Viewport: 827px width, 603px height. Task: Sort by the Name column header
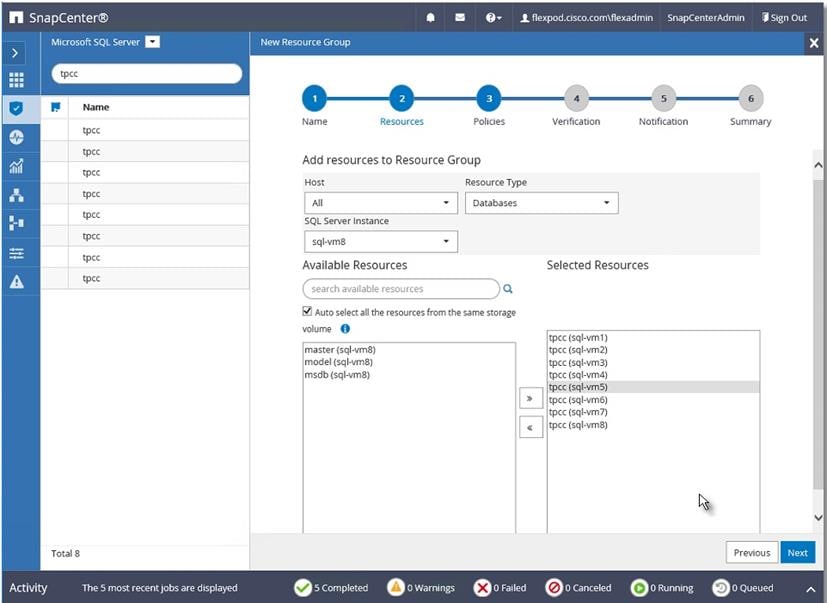point(96,107)
